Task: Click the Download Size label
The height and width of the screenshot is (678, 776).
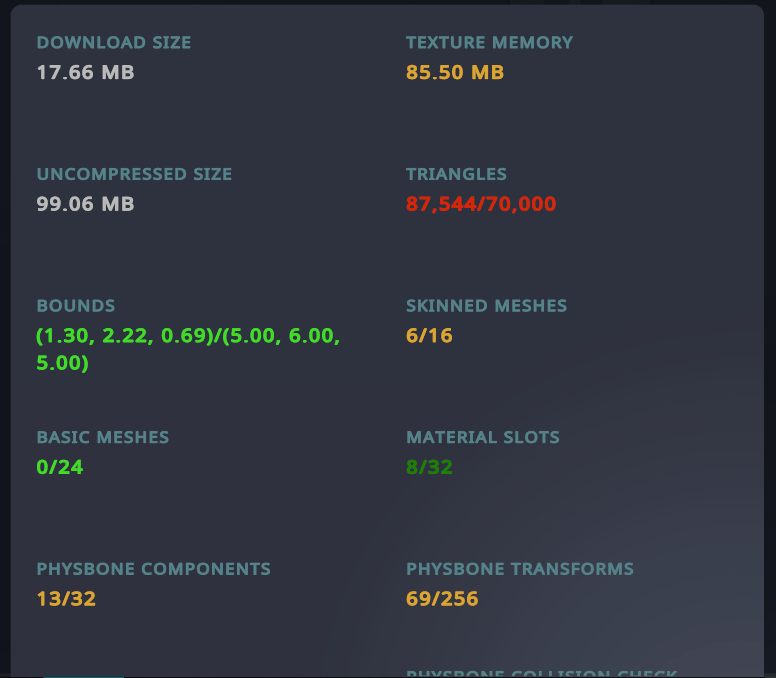Action: point(113,43)
